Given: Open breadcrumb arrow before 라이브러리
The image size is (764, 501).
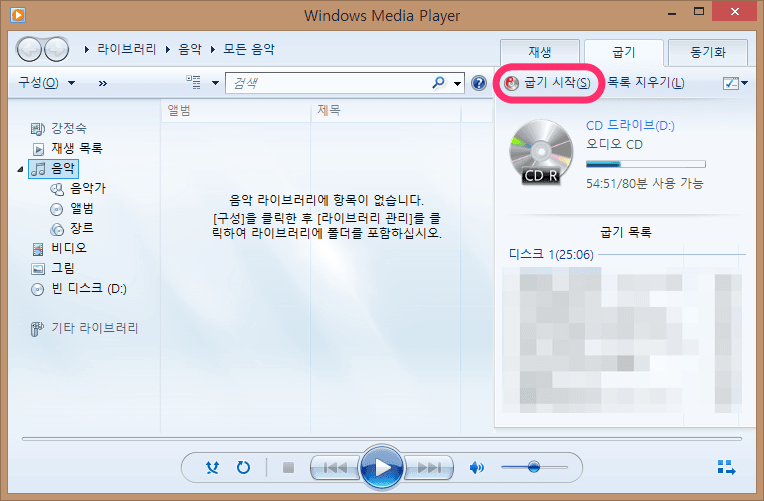Looking at the screenshot, I should [x=87, y=49].
